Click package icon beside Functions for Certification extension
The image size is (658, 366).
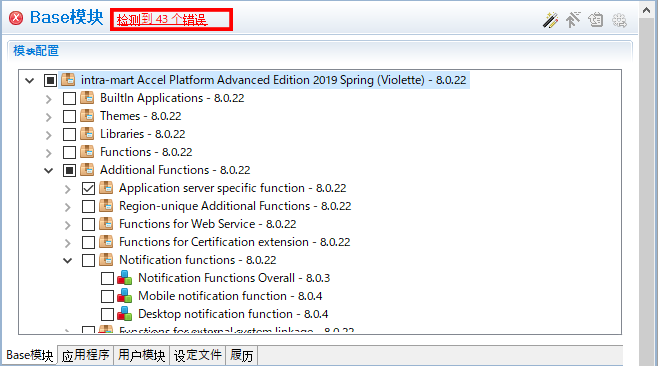click(106, 242)
